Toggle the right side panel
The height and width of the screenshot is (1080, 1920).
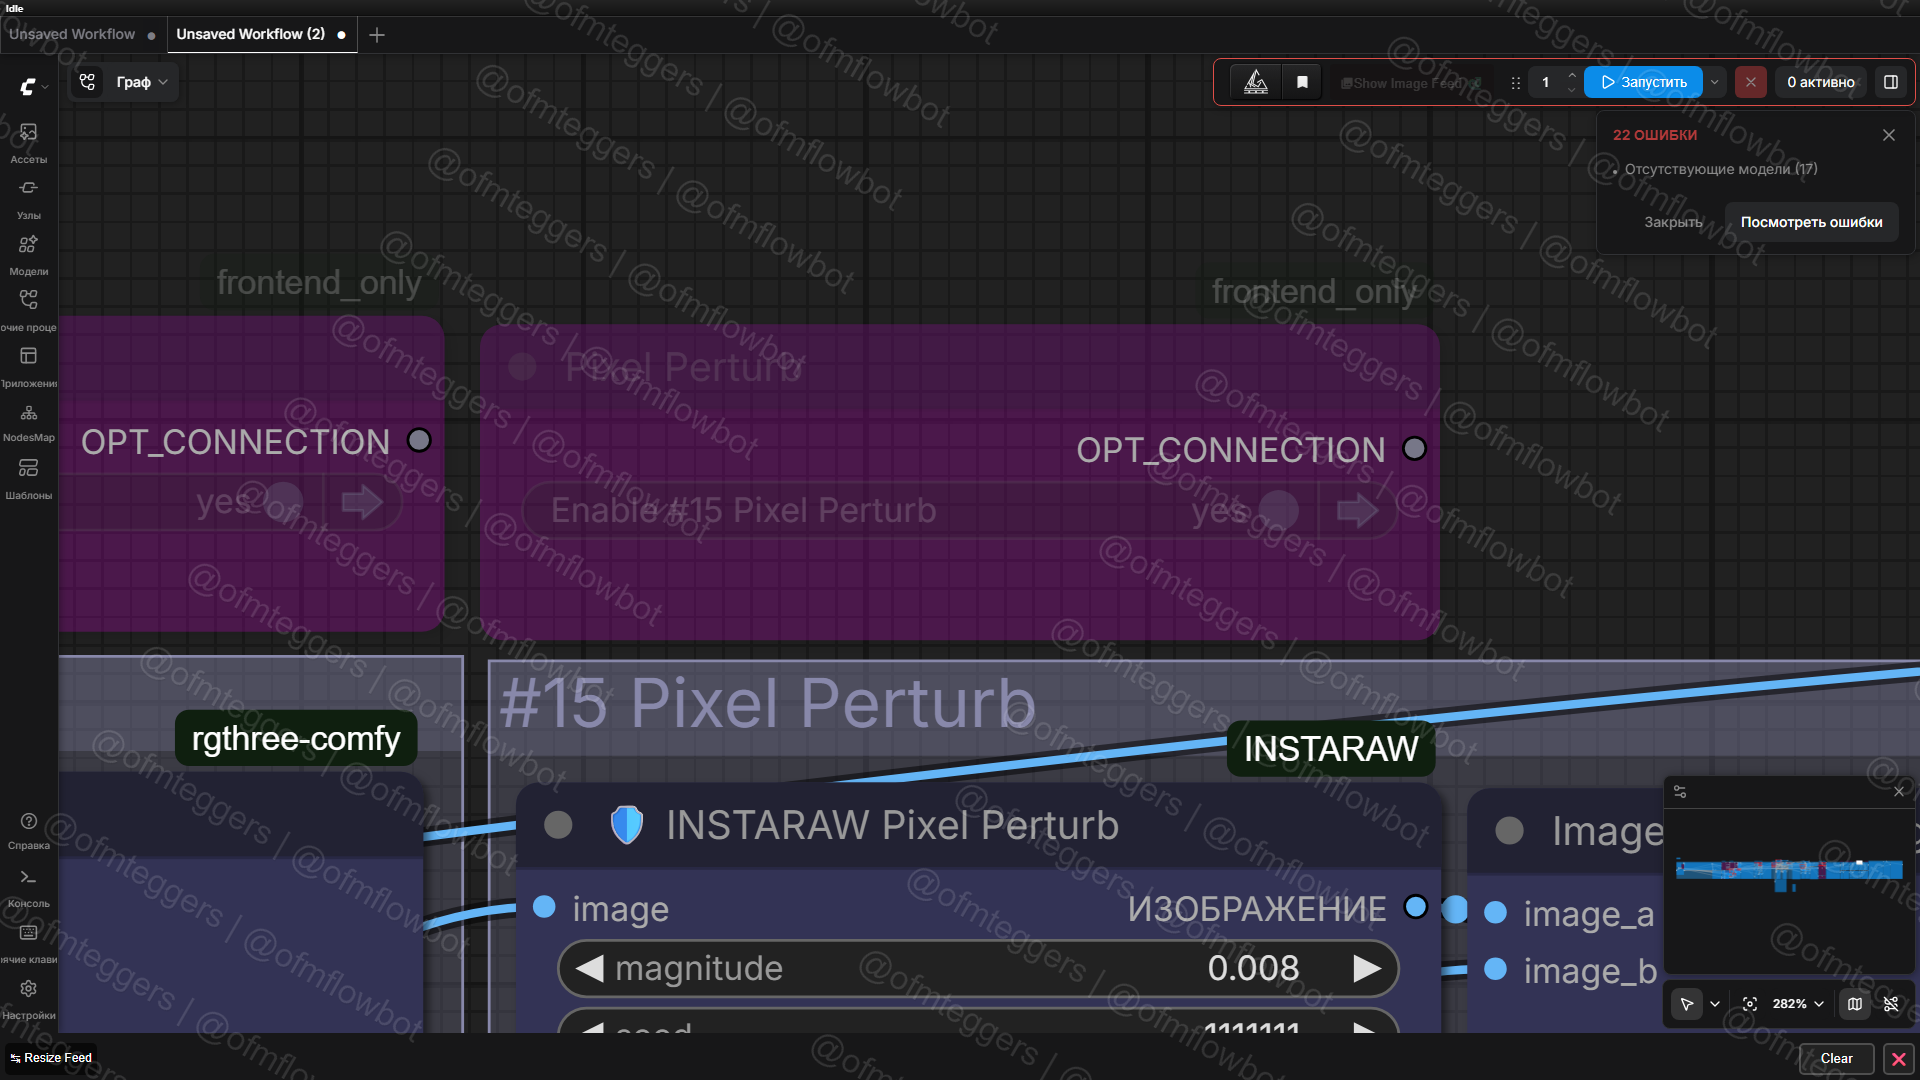[x=1891, y=82]
